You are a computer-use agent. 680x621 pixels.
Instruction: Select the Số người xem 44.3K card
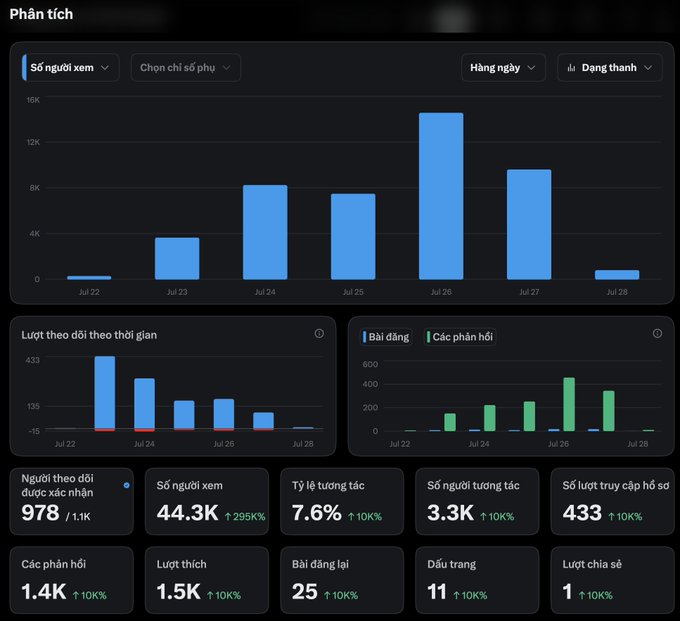point(207,501)
